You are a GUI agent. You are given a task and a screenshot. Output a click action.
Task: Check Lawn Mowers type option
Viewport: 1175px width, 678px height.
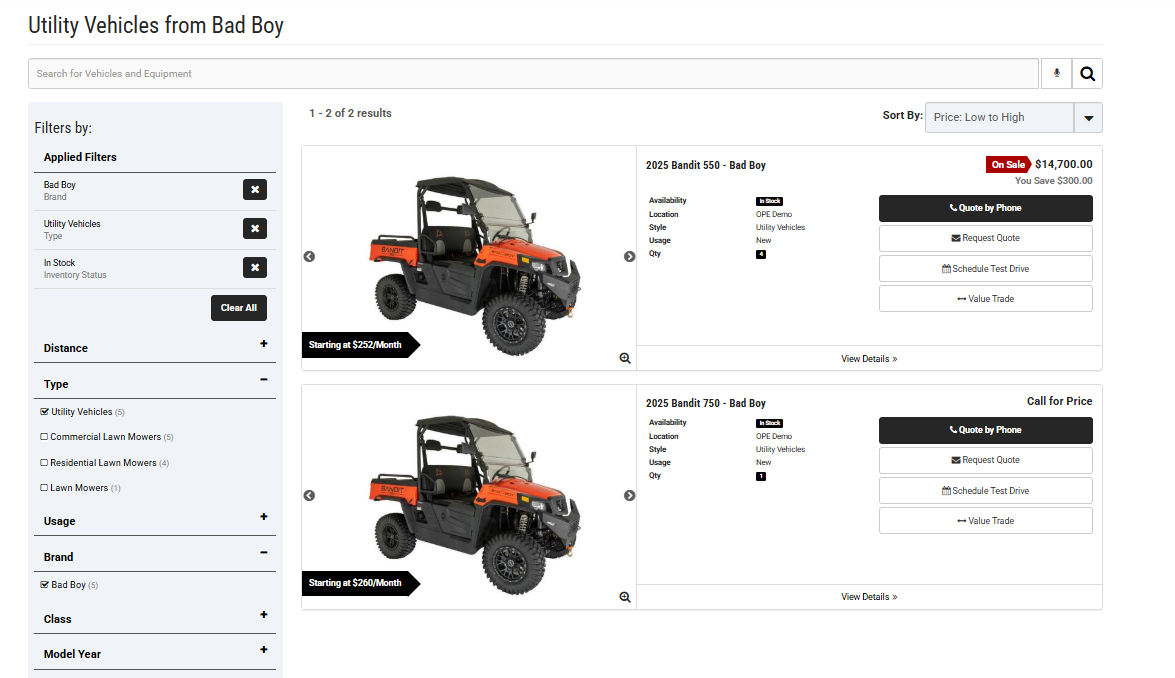click(44, 488)
